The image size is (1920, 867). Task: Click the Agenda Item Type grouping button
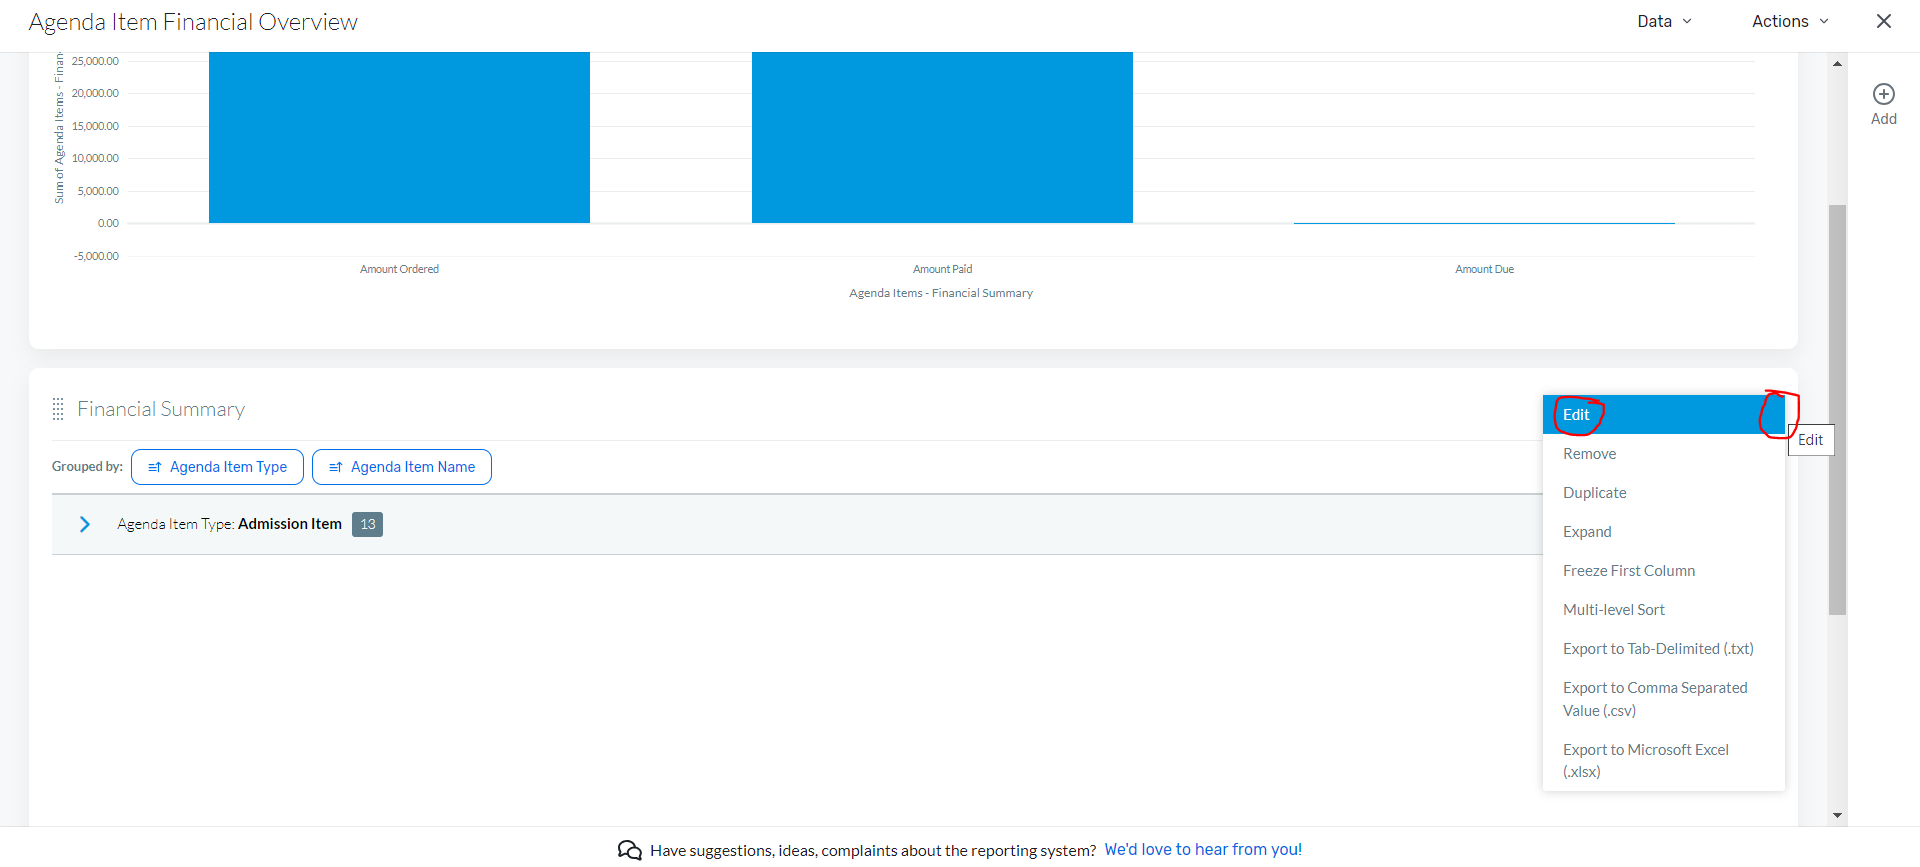217,467
